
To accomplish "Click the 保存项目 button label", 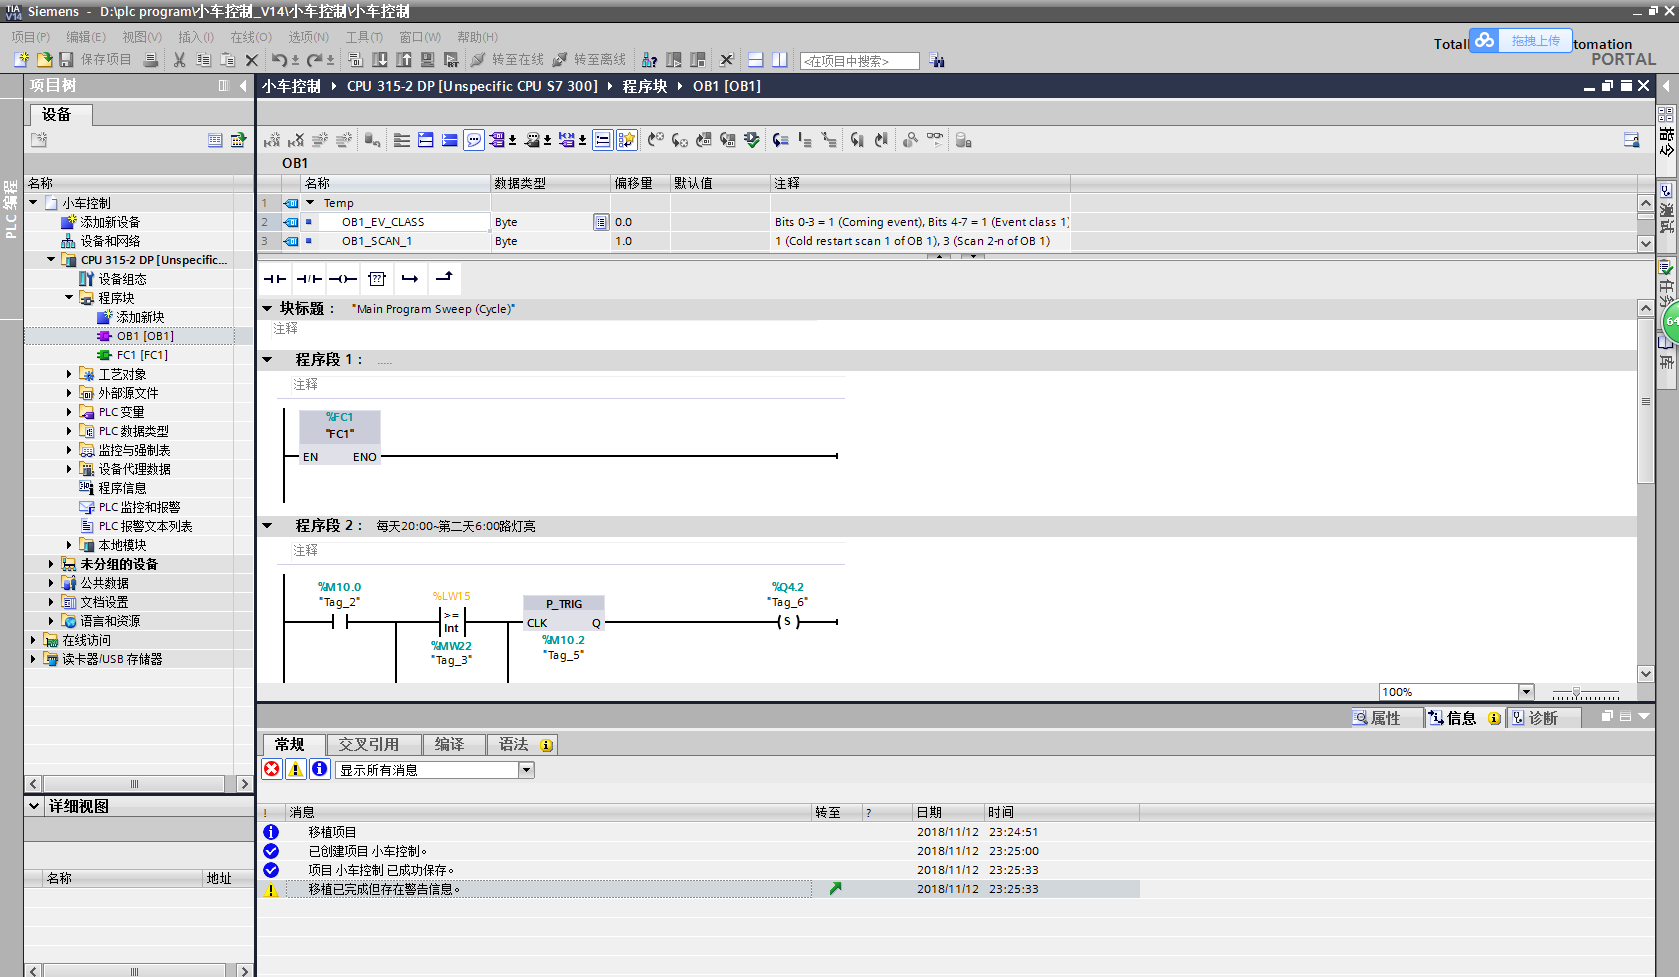I will [106, 60].
